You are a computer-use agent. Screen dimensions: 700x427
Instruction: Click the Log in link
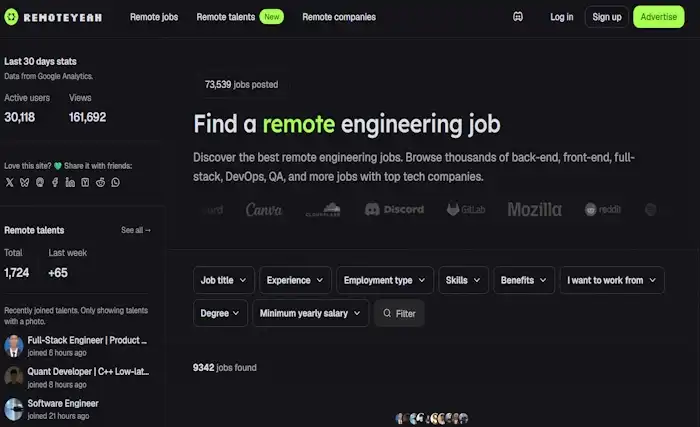coord(562,17)
